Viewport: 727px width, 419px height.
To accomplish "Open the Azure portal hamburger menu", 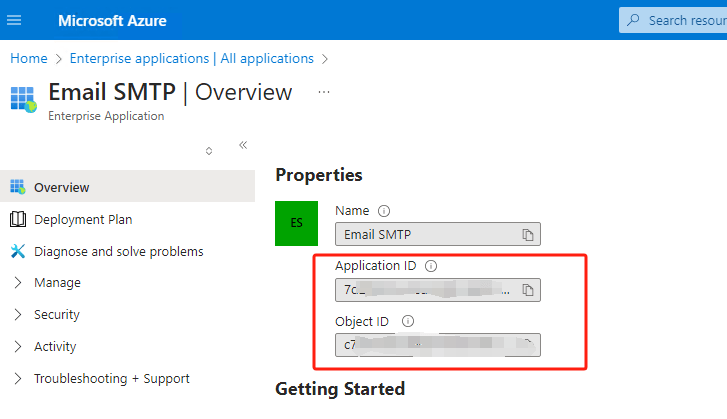I will click(14, 20).
